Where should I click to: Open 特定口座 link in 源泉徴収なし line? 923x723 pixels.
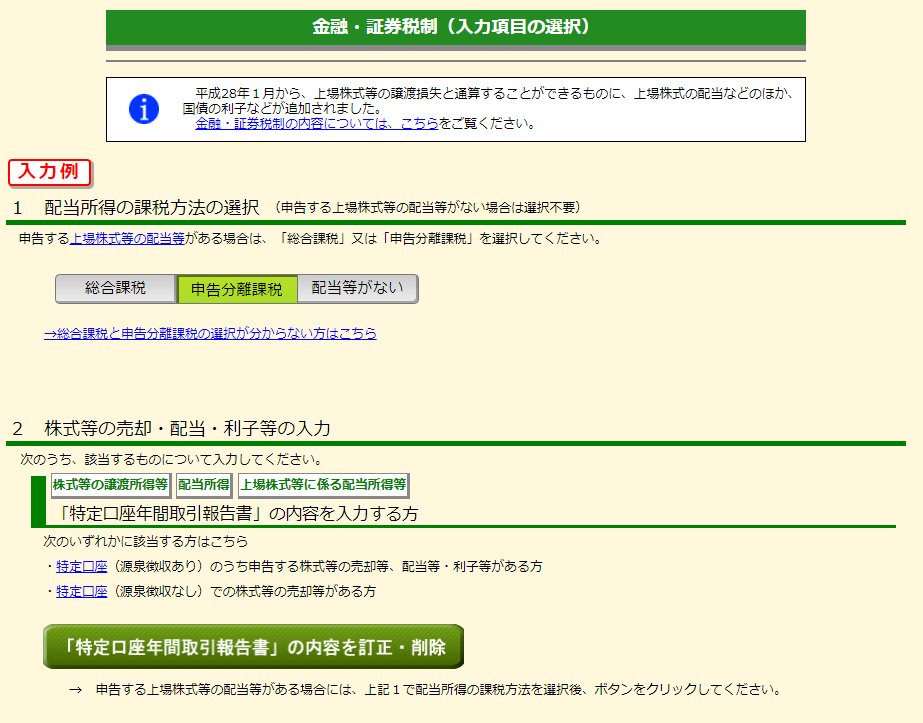[82, 591]
